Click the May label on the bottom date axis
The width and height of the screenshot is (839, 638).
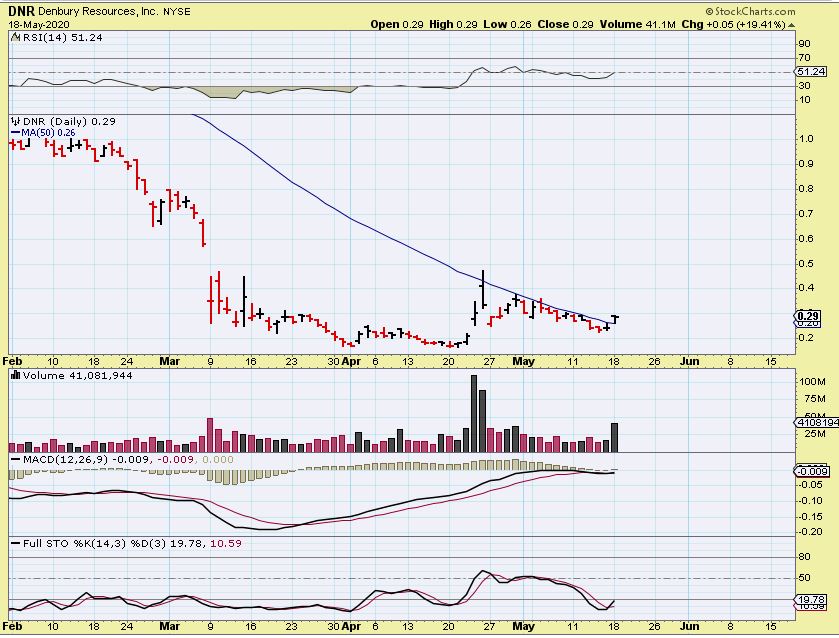(523, 626)
